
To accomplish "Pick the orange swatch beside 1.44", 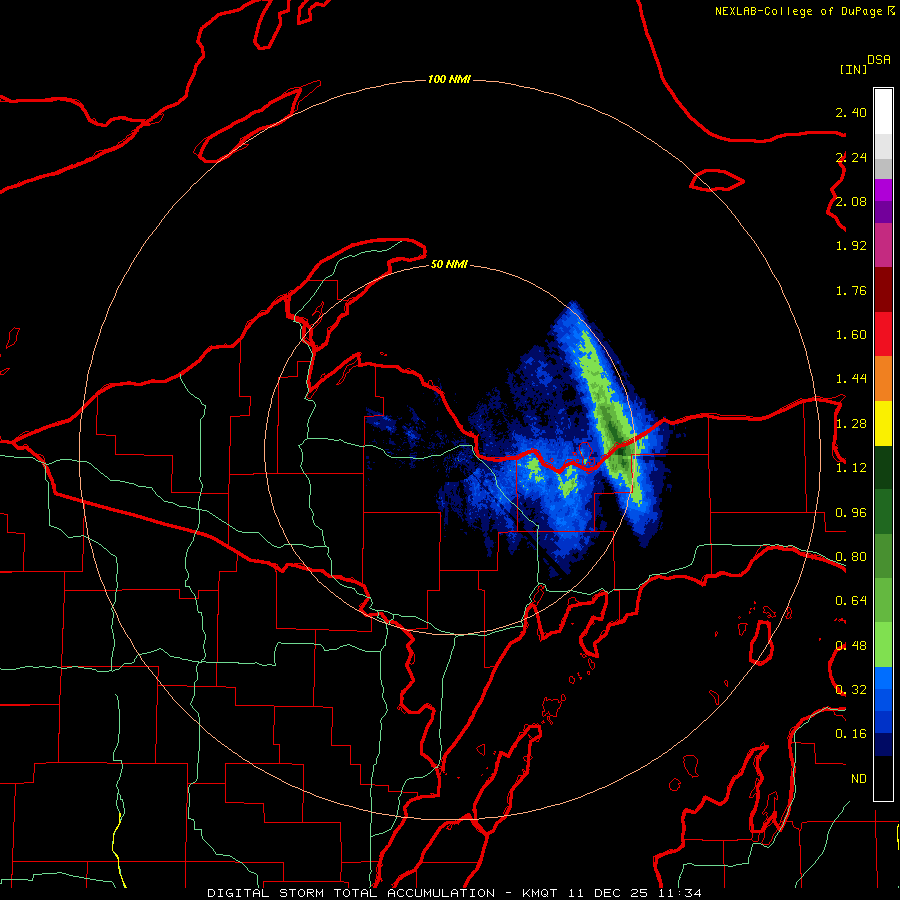I will coord(883,379).
